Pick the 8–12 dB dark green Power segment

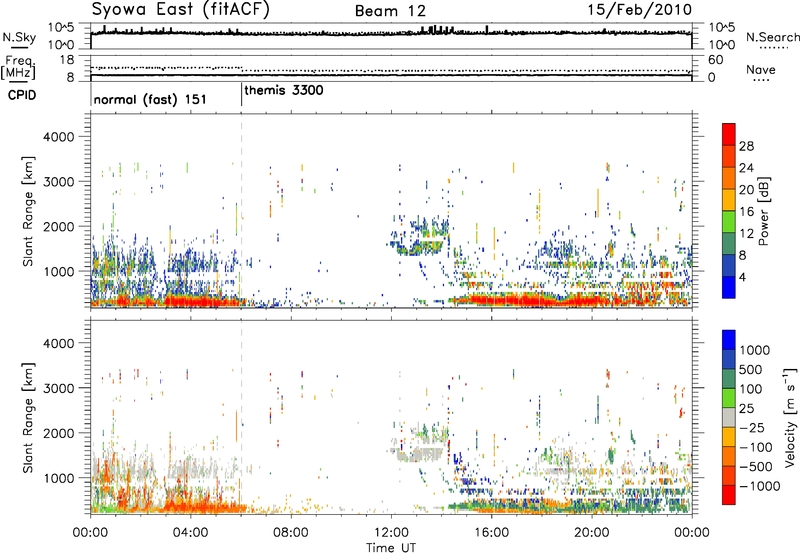coord(729,244)
